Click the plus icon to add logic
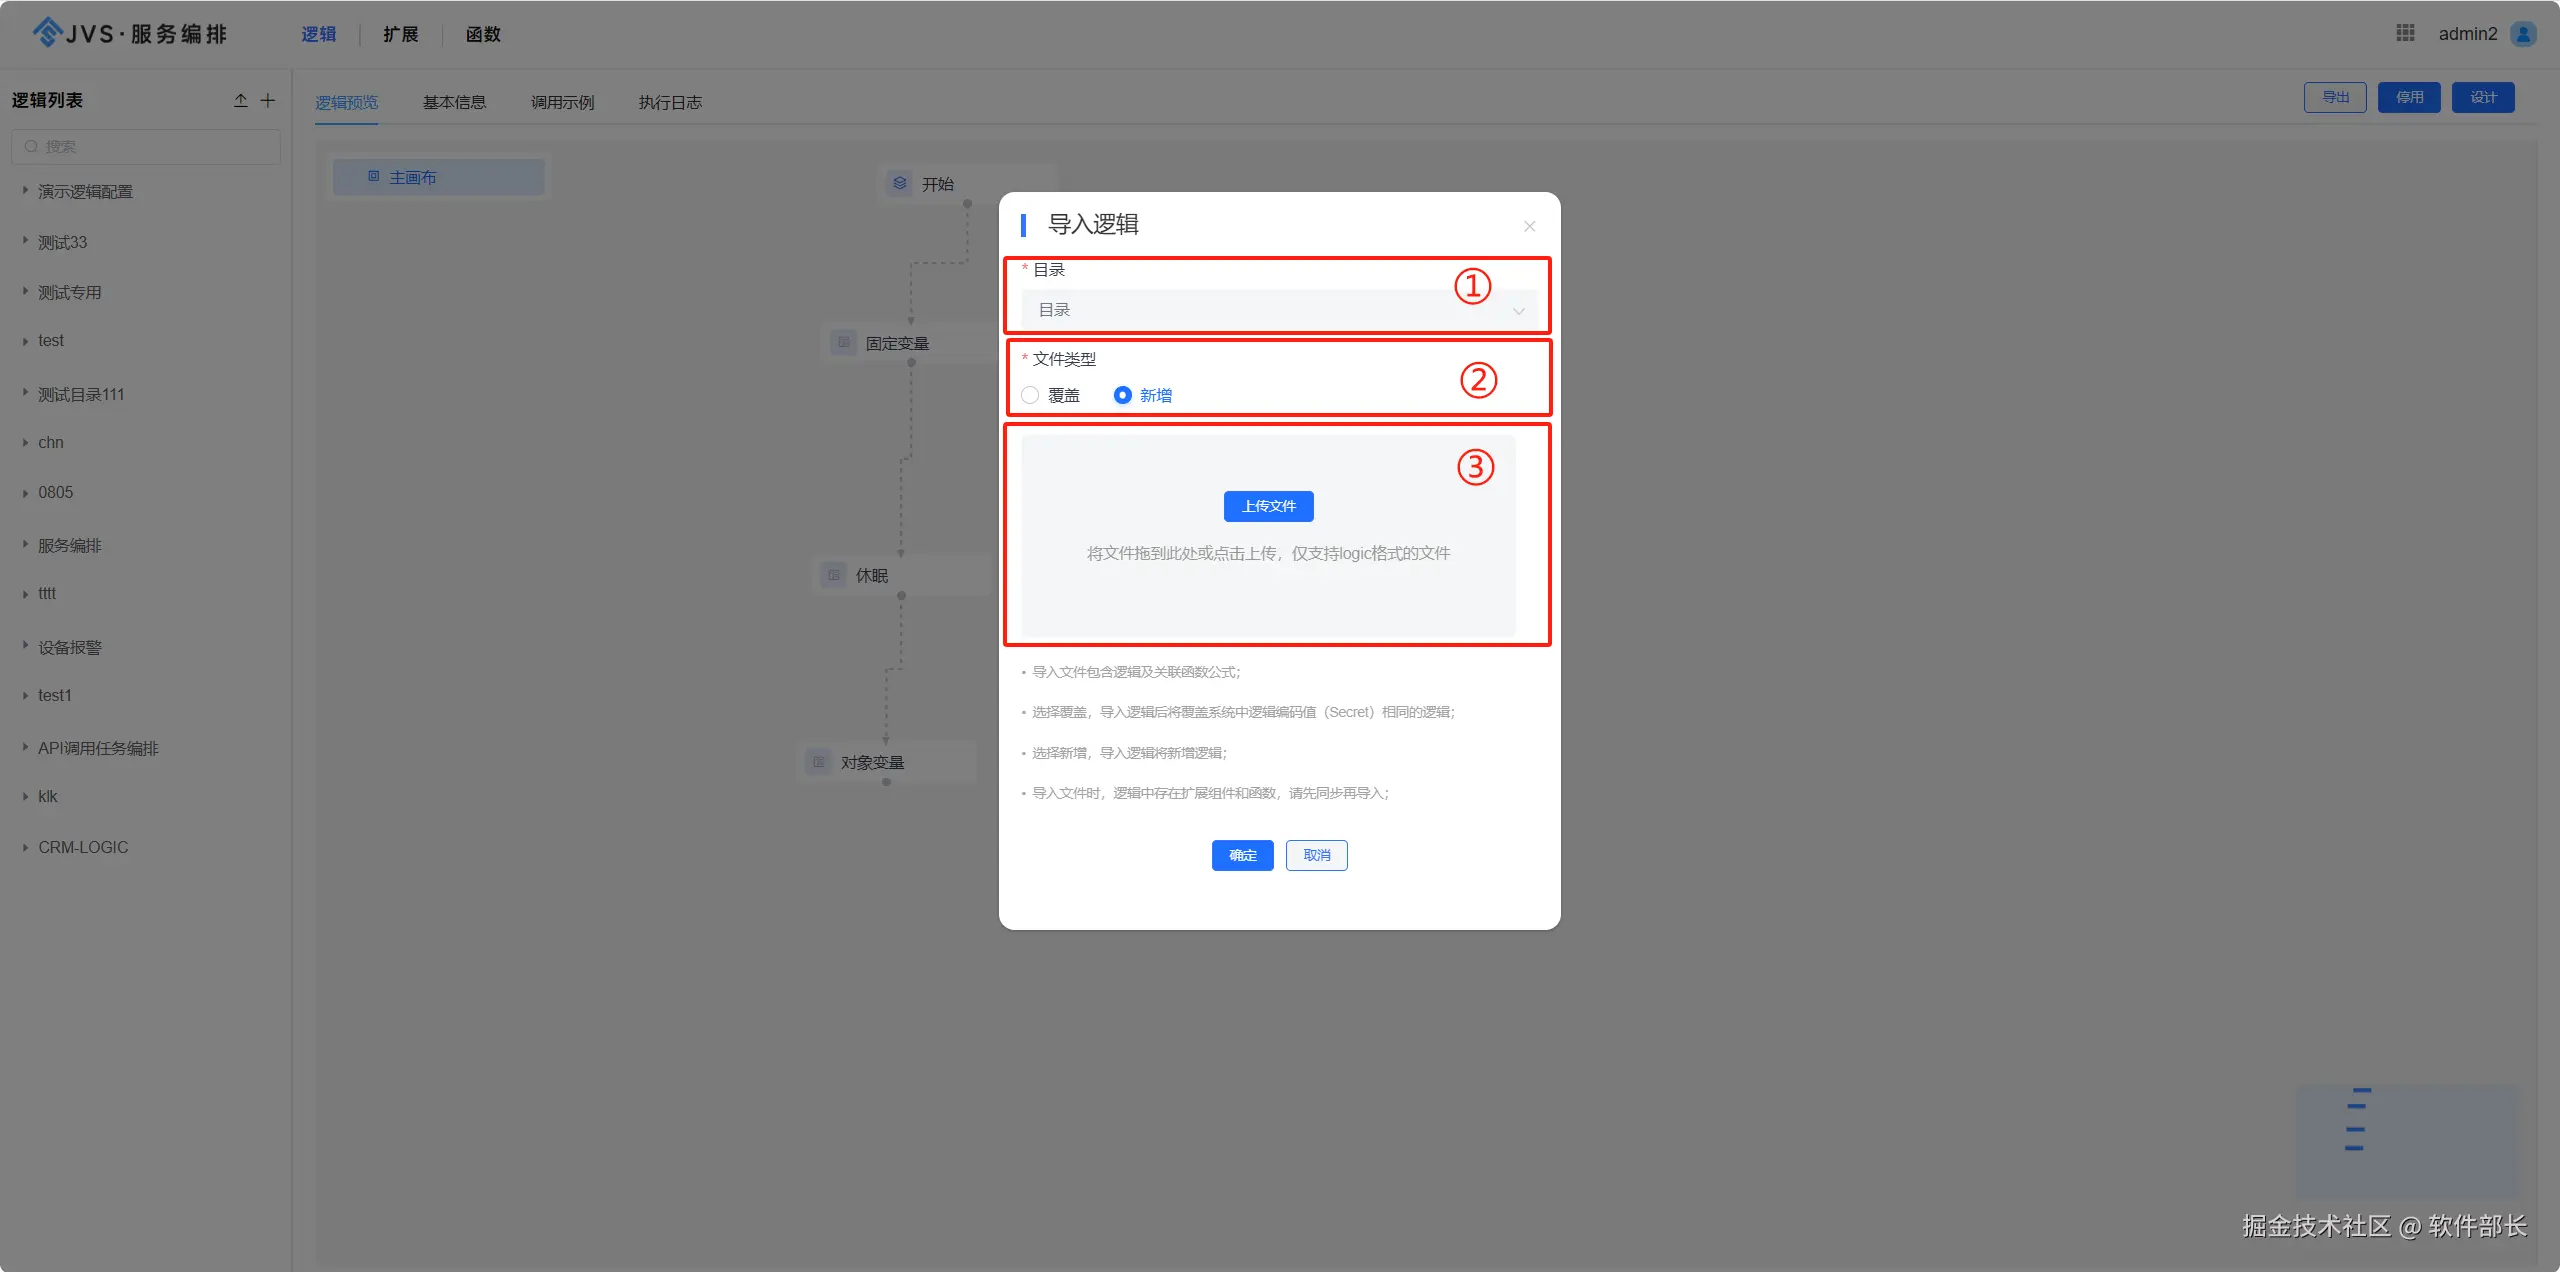This screenshot has height=1272, width=2560. [x=268, y=100]
